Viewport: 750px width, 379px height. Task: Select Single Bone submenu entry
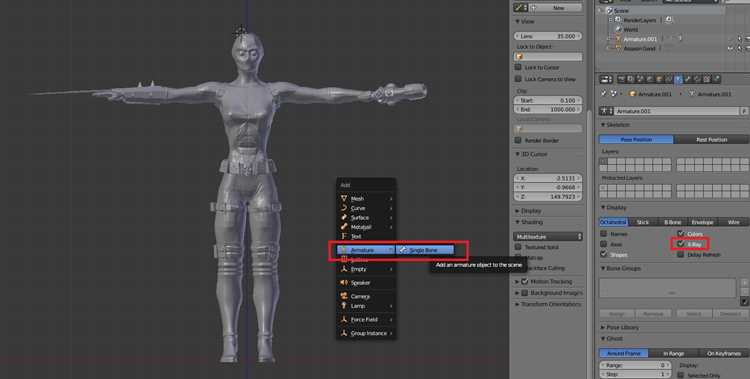click(425, 250)
